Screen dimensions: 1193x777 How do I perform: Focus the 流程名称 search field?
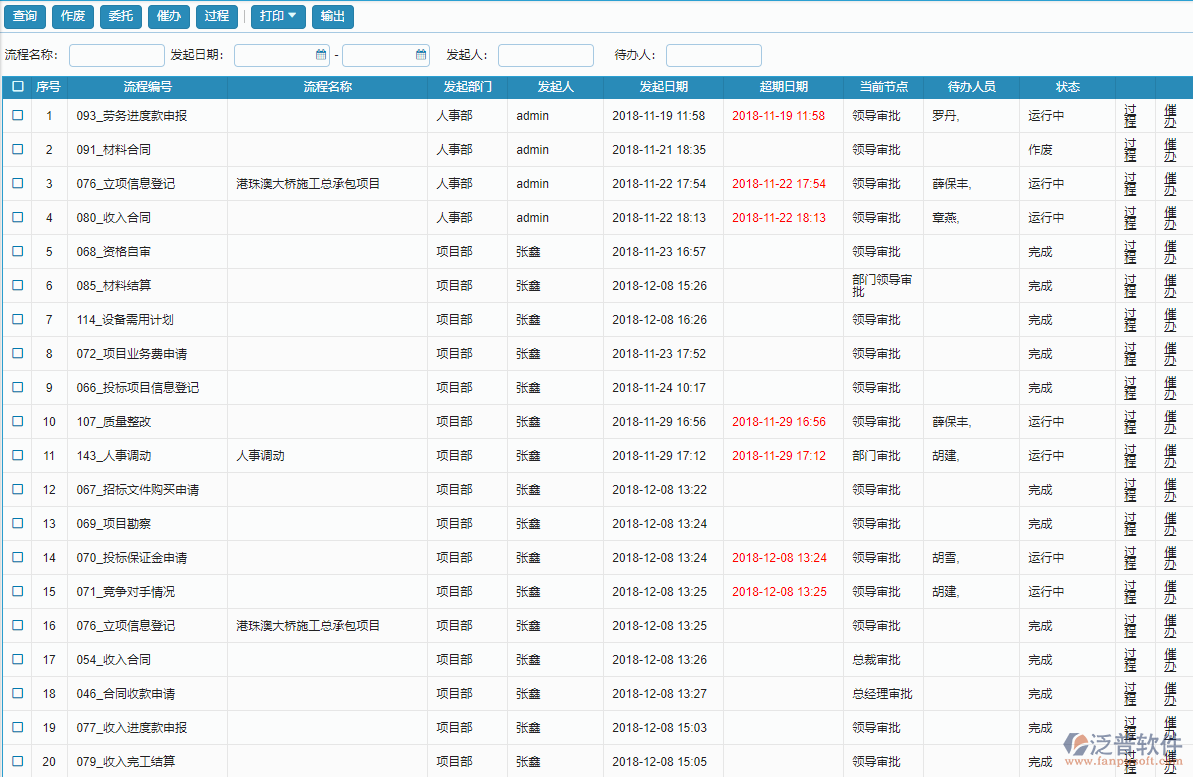click(x=117, y=56)
